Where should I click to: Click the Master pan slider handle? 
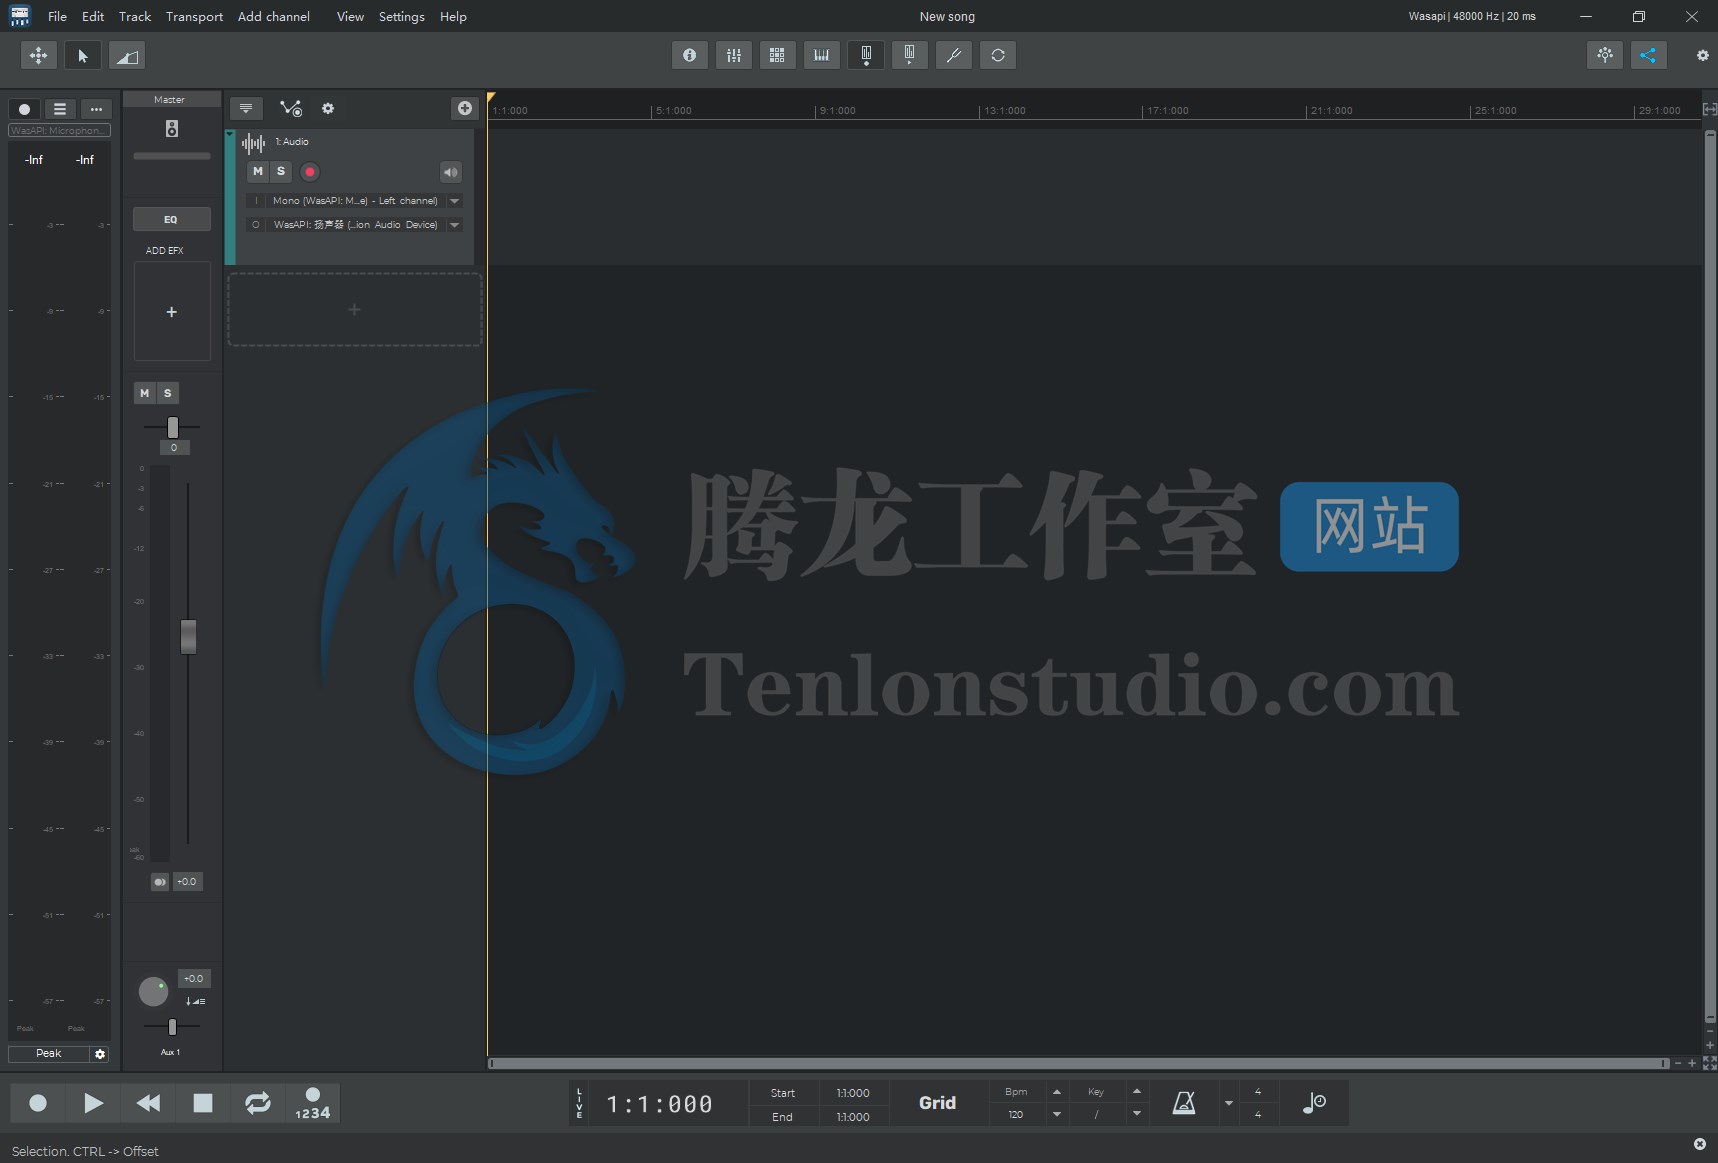tap(173, 427)
